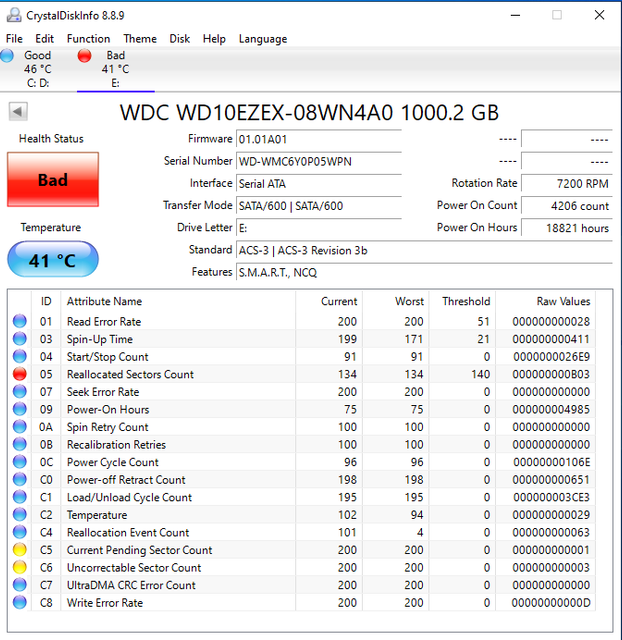Click the blue status icon for Reallocation Event Count

[20, 532]
